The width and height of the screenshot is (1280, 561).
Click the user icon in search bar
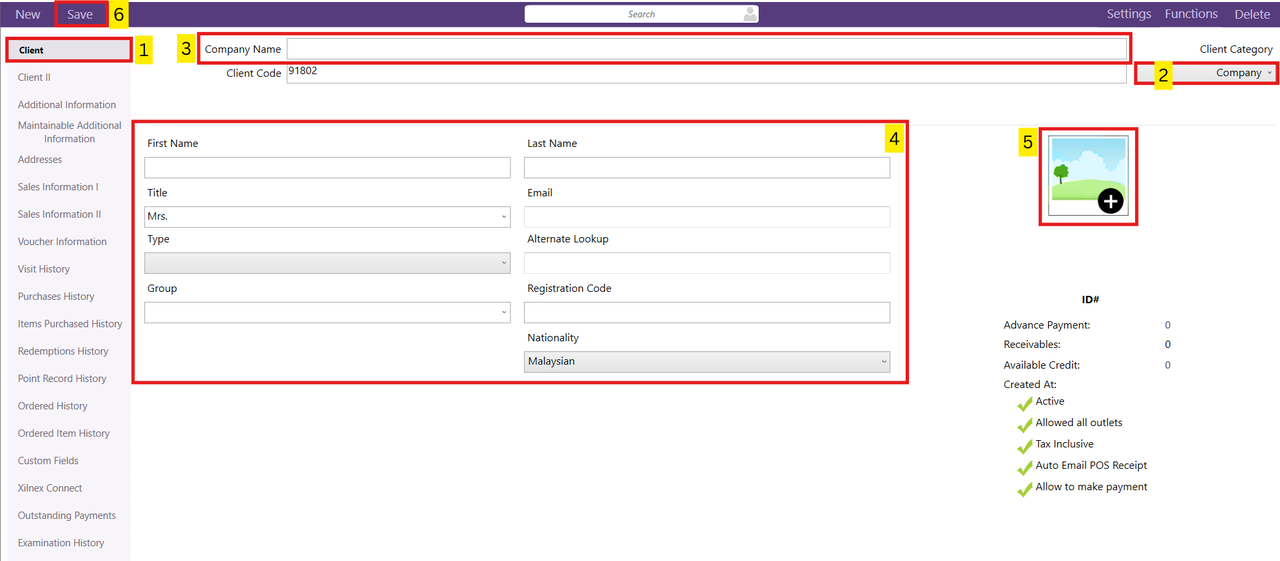click(x=749, y=14)
